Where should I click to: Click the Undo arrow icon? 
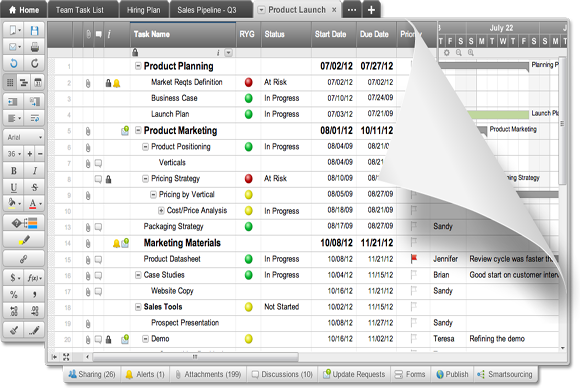pyautogui.click(x=14, y=63)
